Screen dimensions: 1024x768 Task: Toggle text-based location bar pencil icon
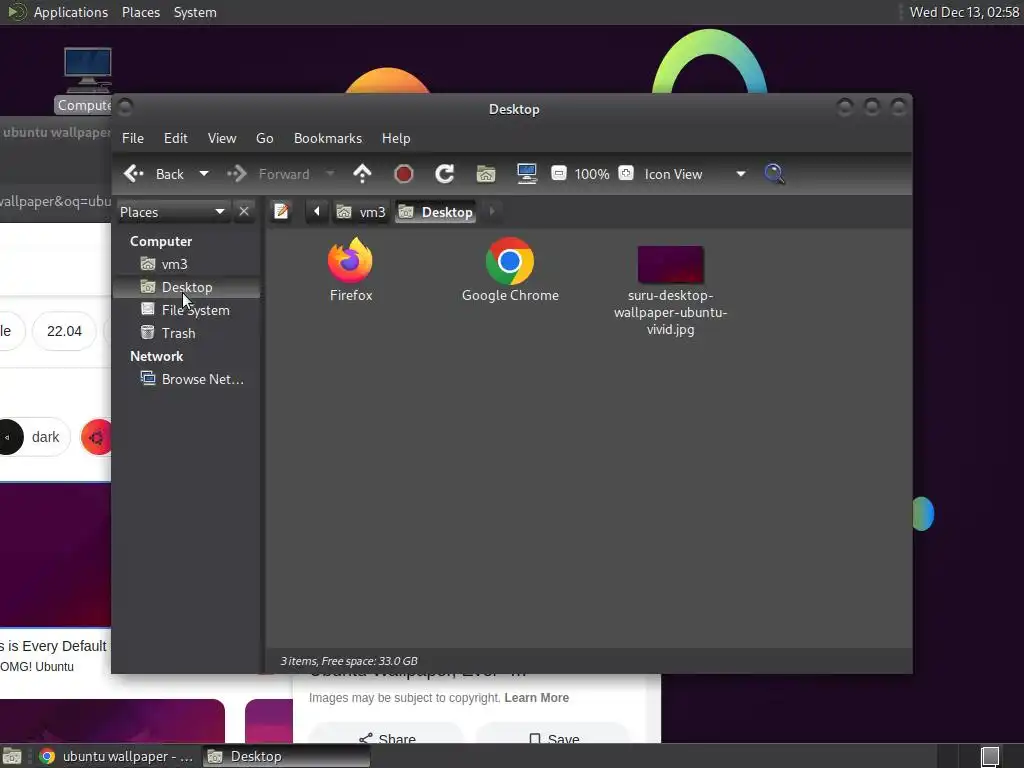tap(281, 212)
